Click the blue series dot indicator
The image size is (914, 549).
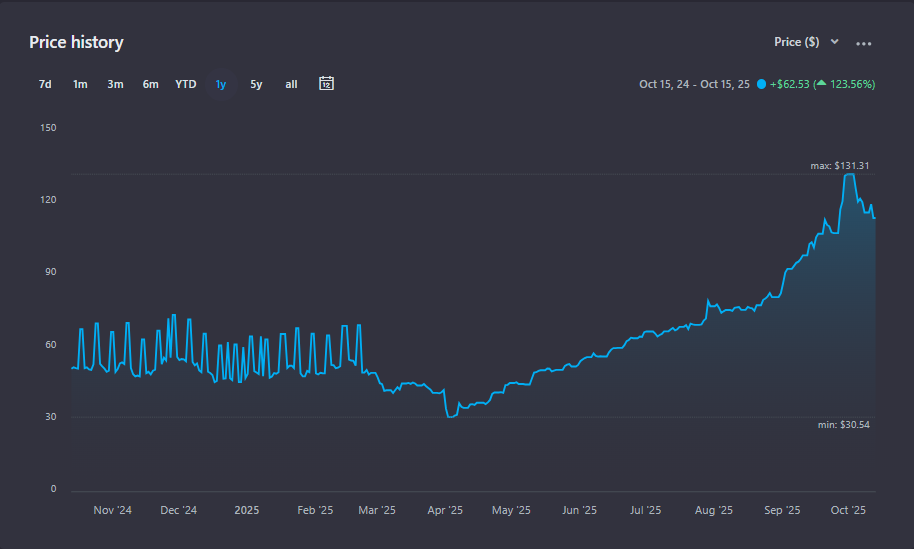[x=762, y=84]
